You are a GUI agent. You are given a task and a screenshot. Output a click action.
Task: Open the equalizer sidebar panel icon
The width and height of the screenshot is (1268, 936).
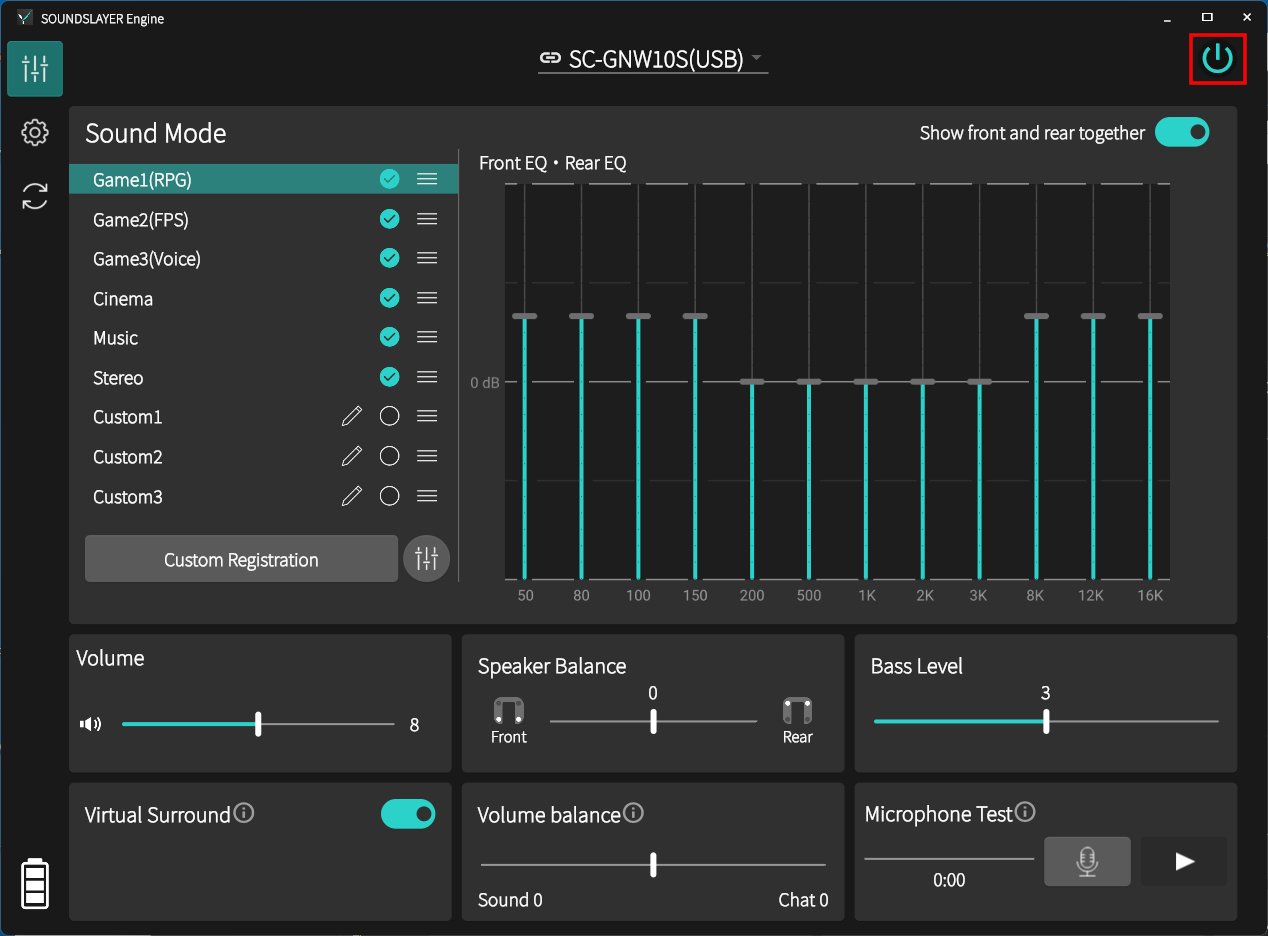[35, 69]
